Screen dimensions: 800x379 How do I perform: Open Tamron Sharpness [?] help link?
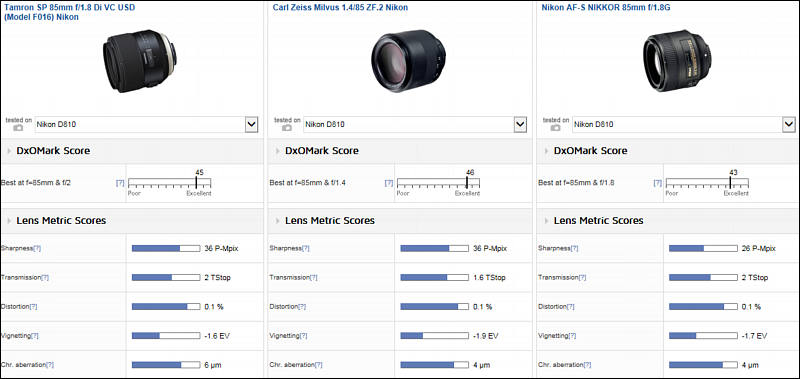37,248
